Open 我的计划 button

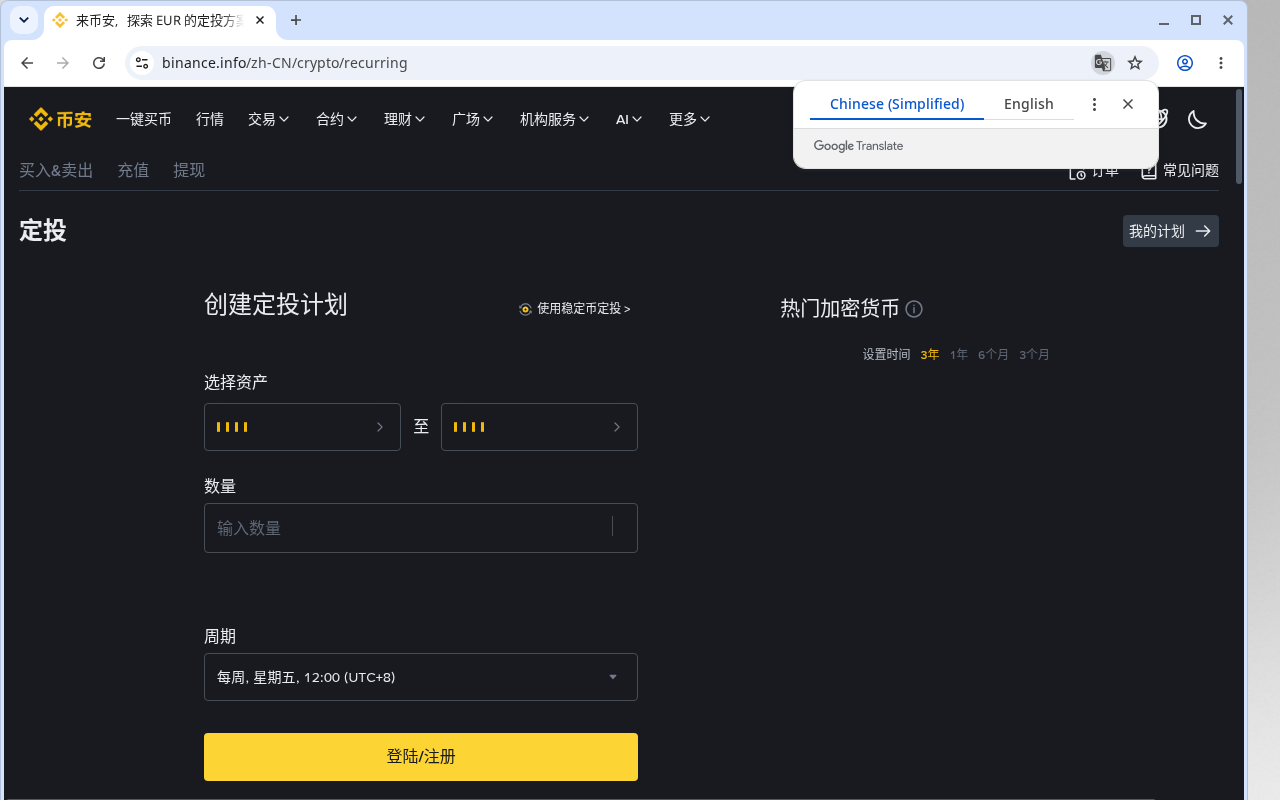pos(1171,231)
